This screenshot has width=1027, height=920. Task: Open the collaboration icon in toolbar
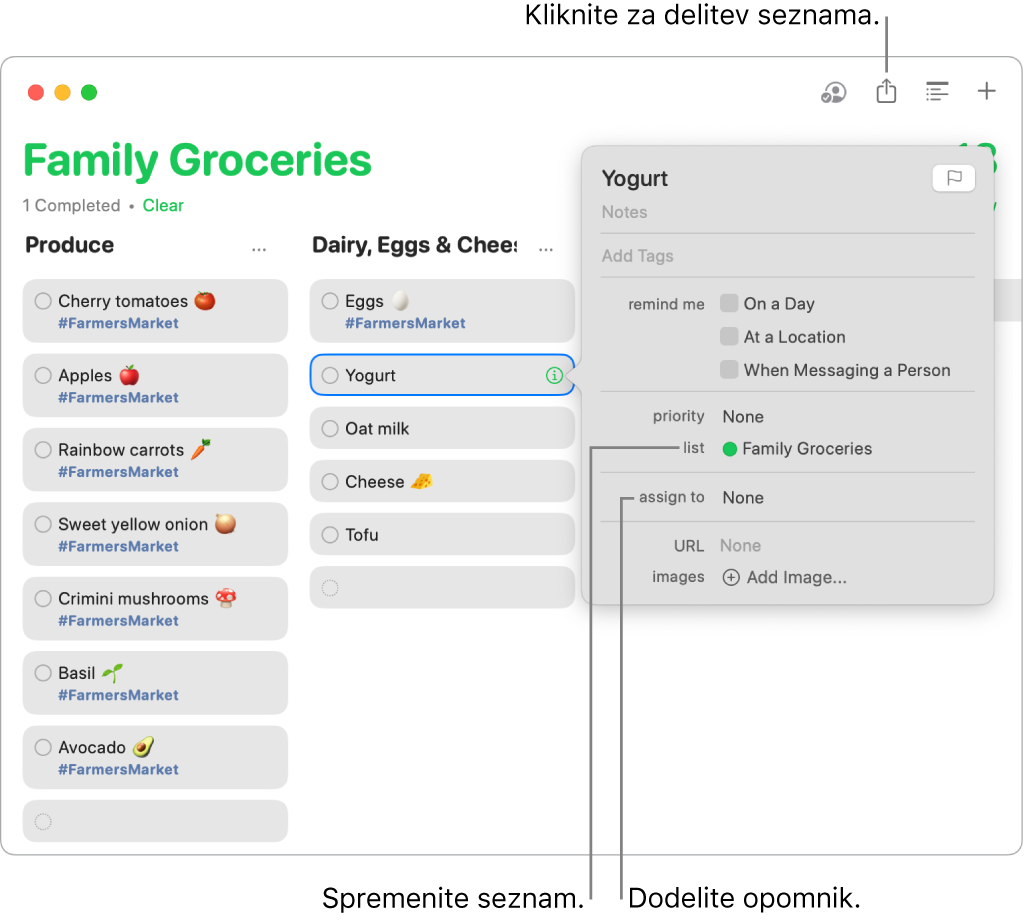(x=833, y=92)
